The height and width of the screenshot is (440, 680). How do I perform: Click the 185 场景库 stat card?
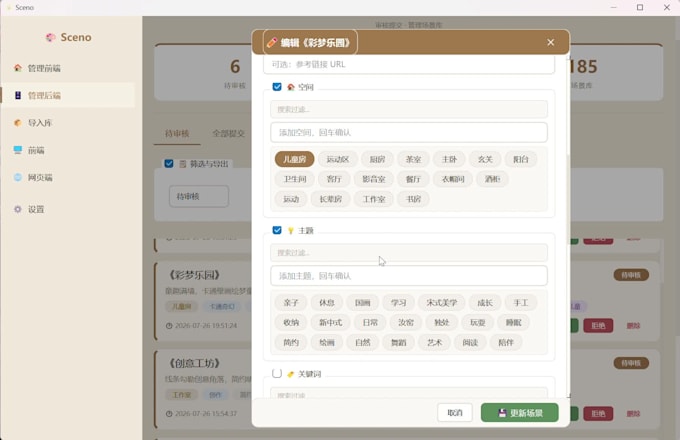616,73
